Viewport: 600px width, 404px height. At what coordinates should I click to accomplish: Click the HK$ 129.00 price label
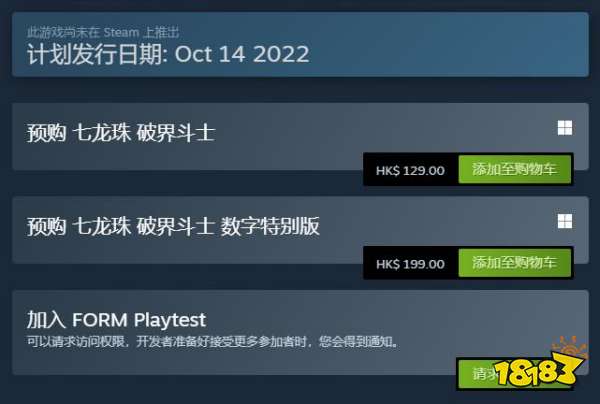pos(410,171)
